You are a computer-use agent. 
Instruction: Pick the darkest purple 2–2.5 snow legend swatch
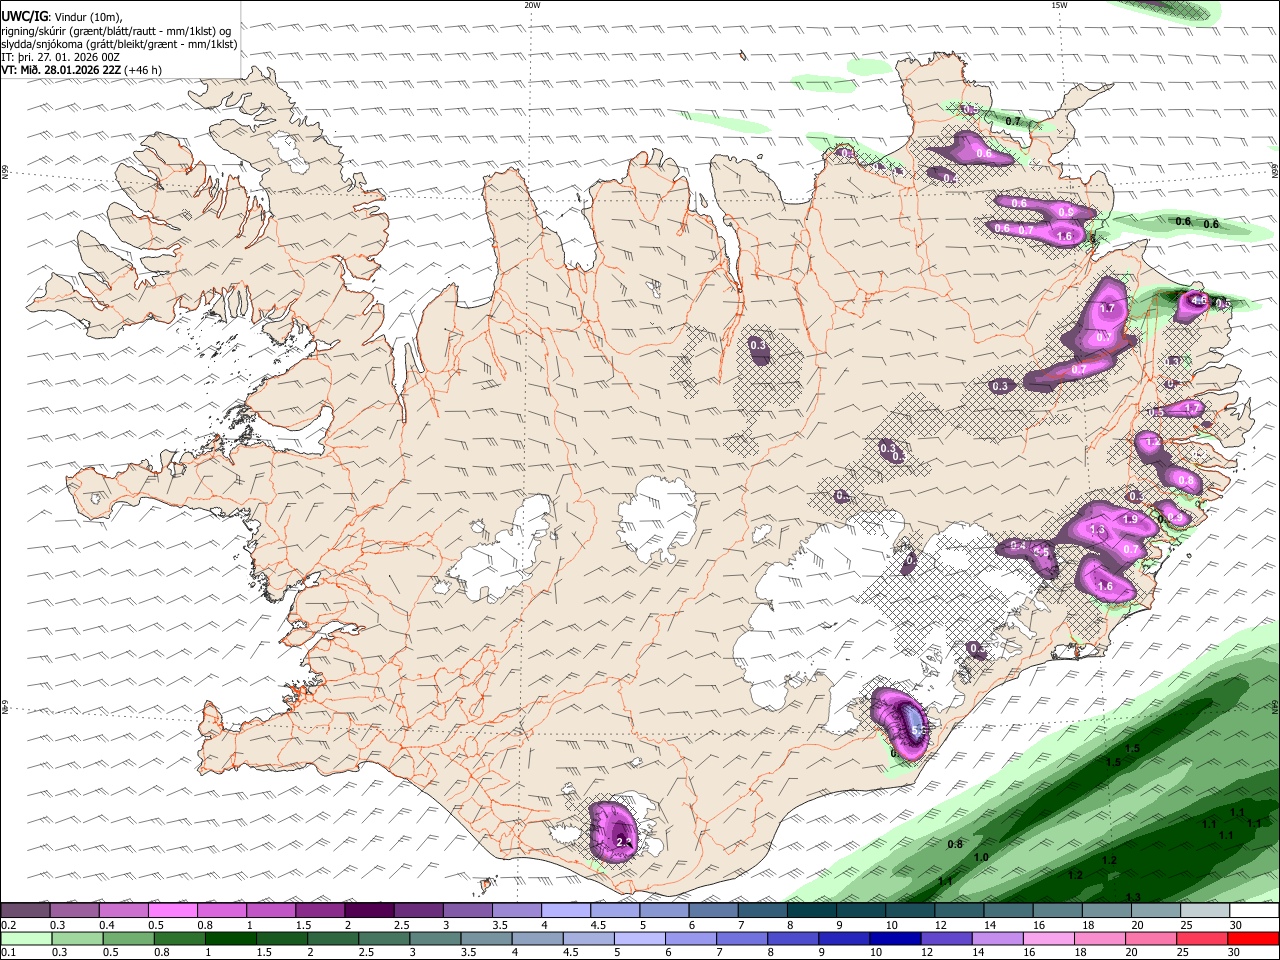[x=369, y=911]
